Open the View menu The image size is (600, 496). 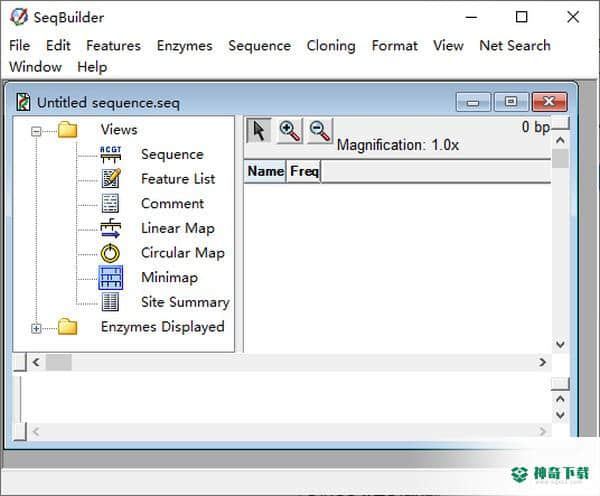(x=448, y=46)
